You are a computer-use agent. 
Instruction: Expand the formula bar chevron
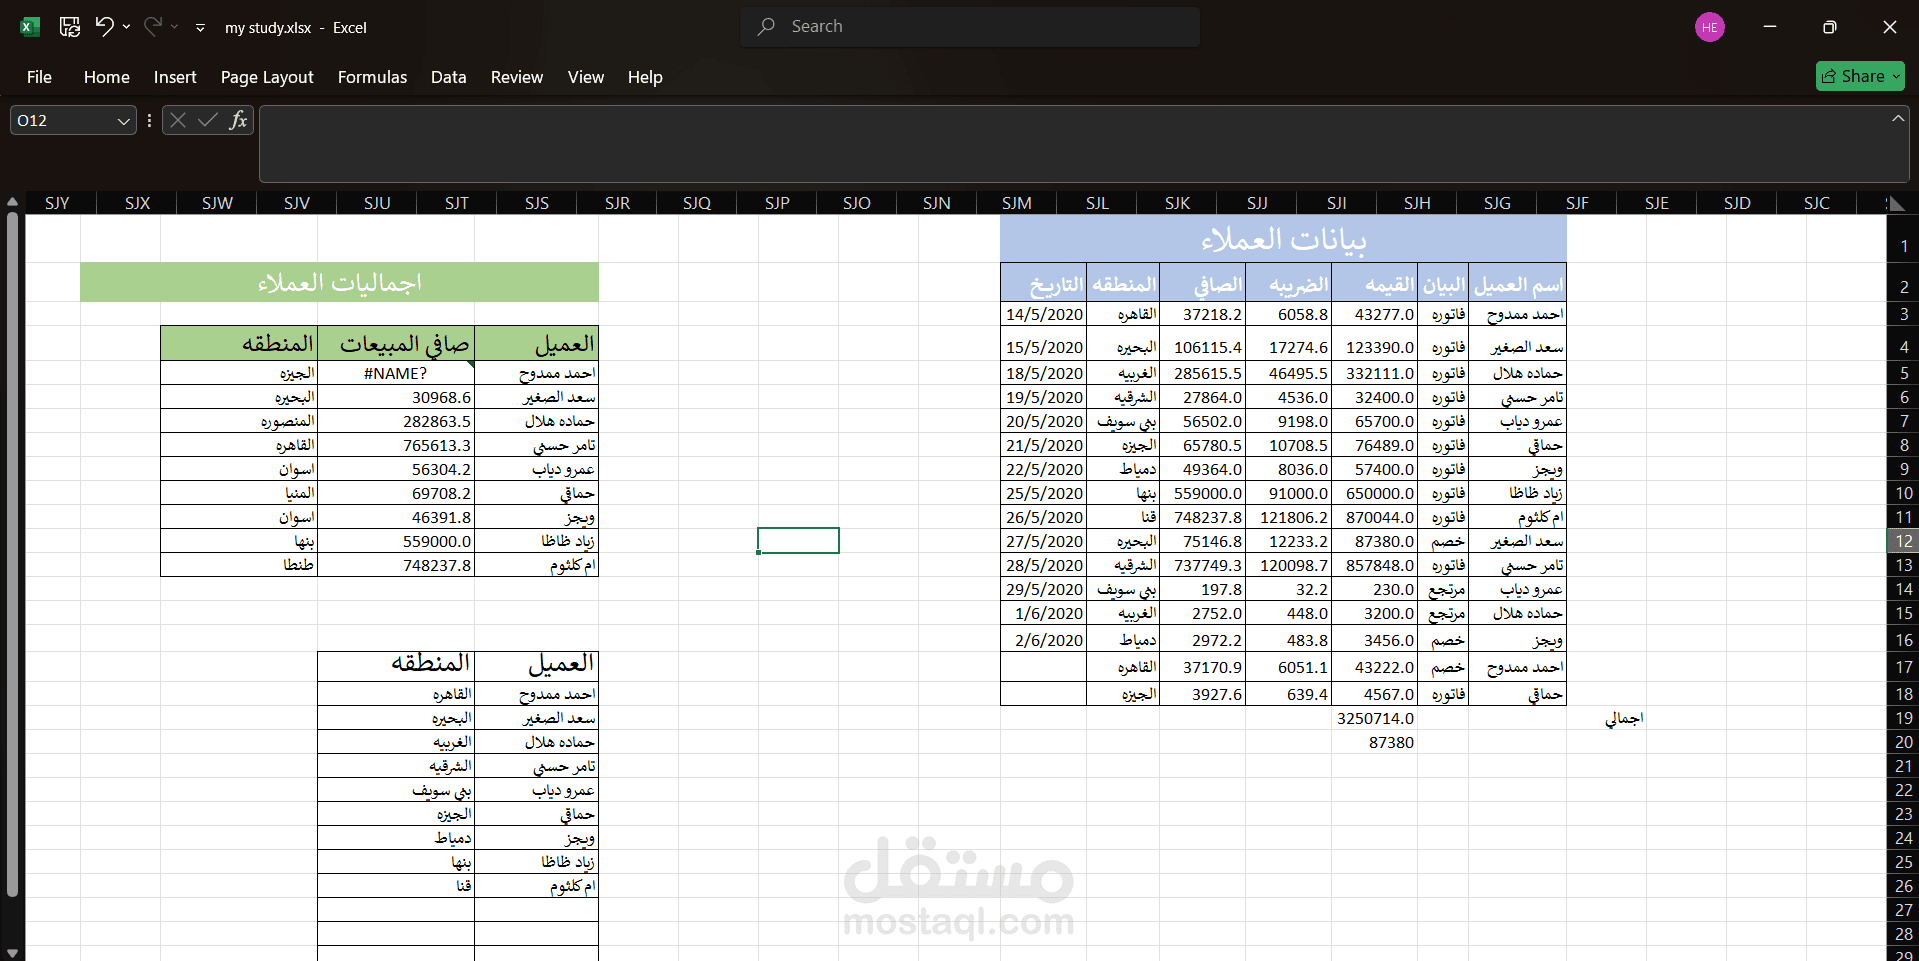point(1897,118)
